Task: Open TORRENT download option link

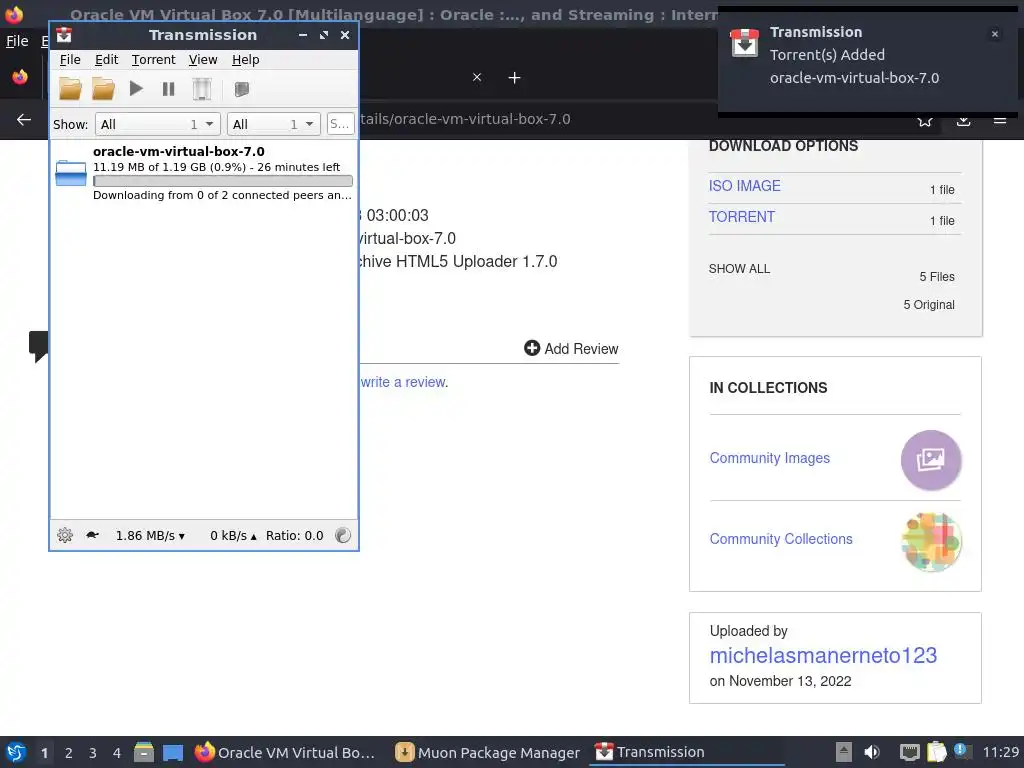Action: 742,217
